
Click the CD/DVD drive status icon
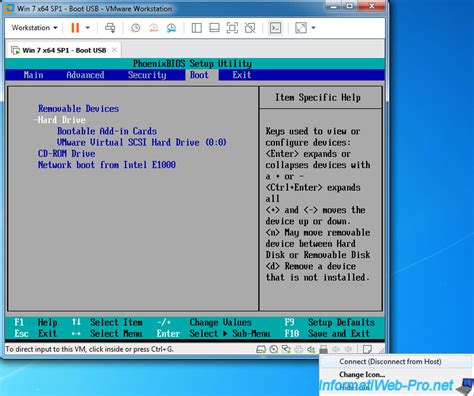point(274,349)
